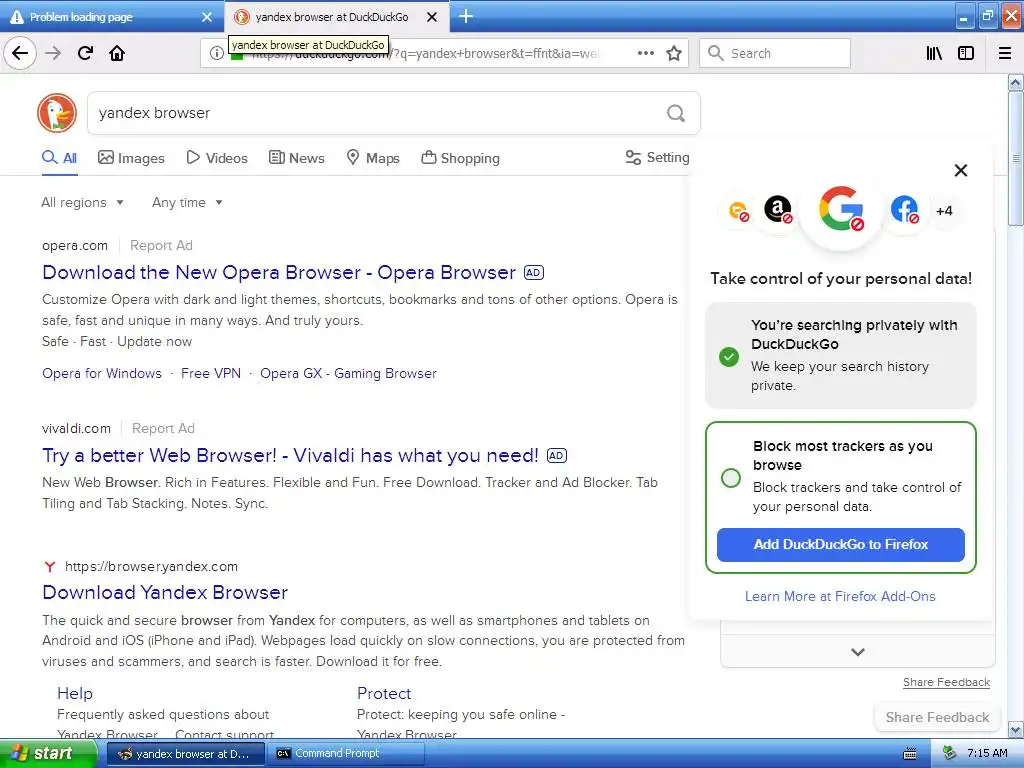Click the AD badge on Opera result
The height and width of the screenshot is (768, 1024).
point(534,273)
